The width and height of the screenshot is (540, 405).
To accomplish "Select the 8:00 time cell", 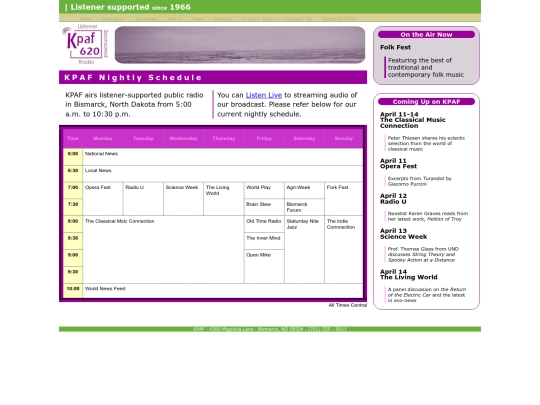I will pos(73,224).
